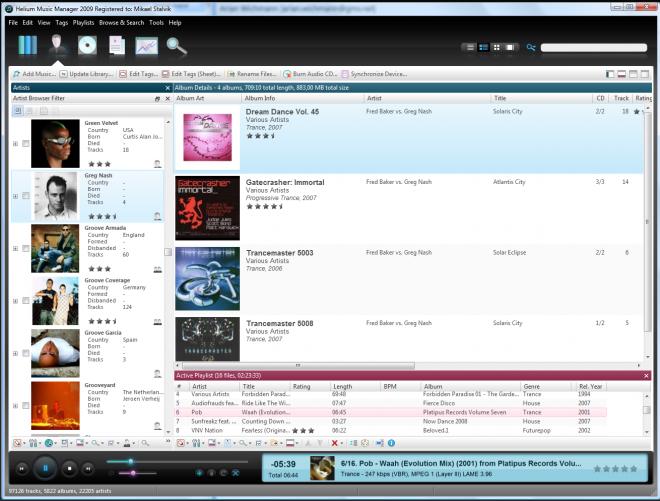Image resolution: width=660 pixels, height=501 pixels.
Task: Sort playlist by Length column header
Action: (355, 386)
